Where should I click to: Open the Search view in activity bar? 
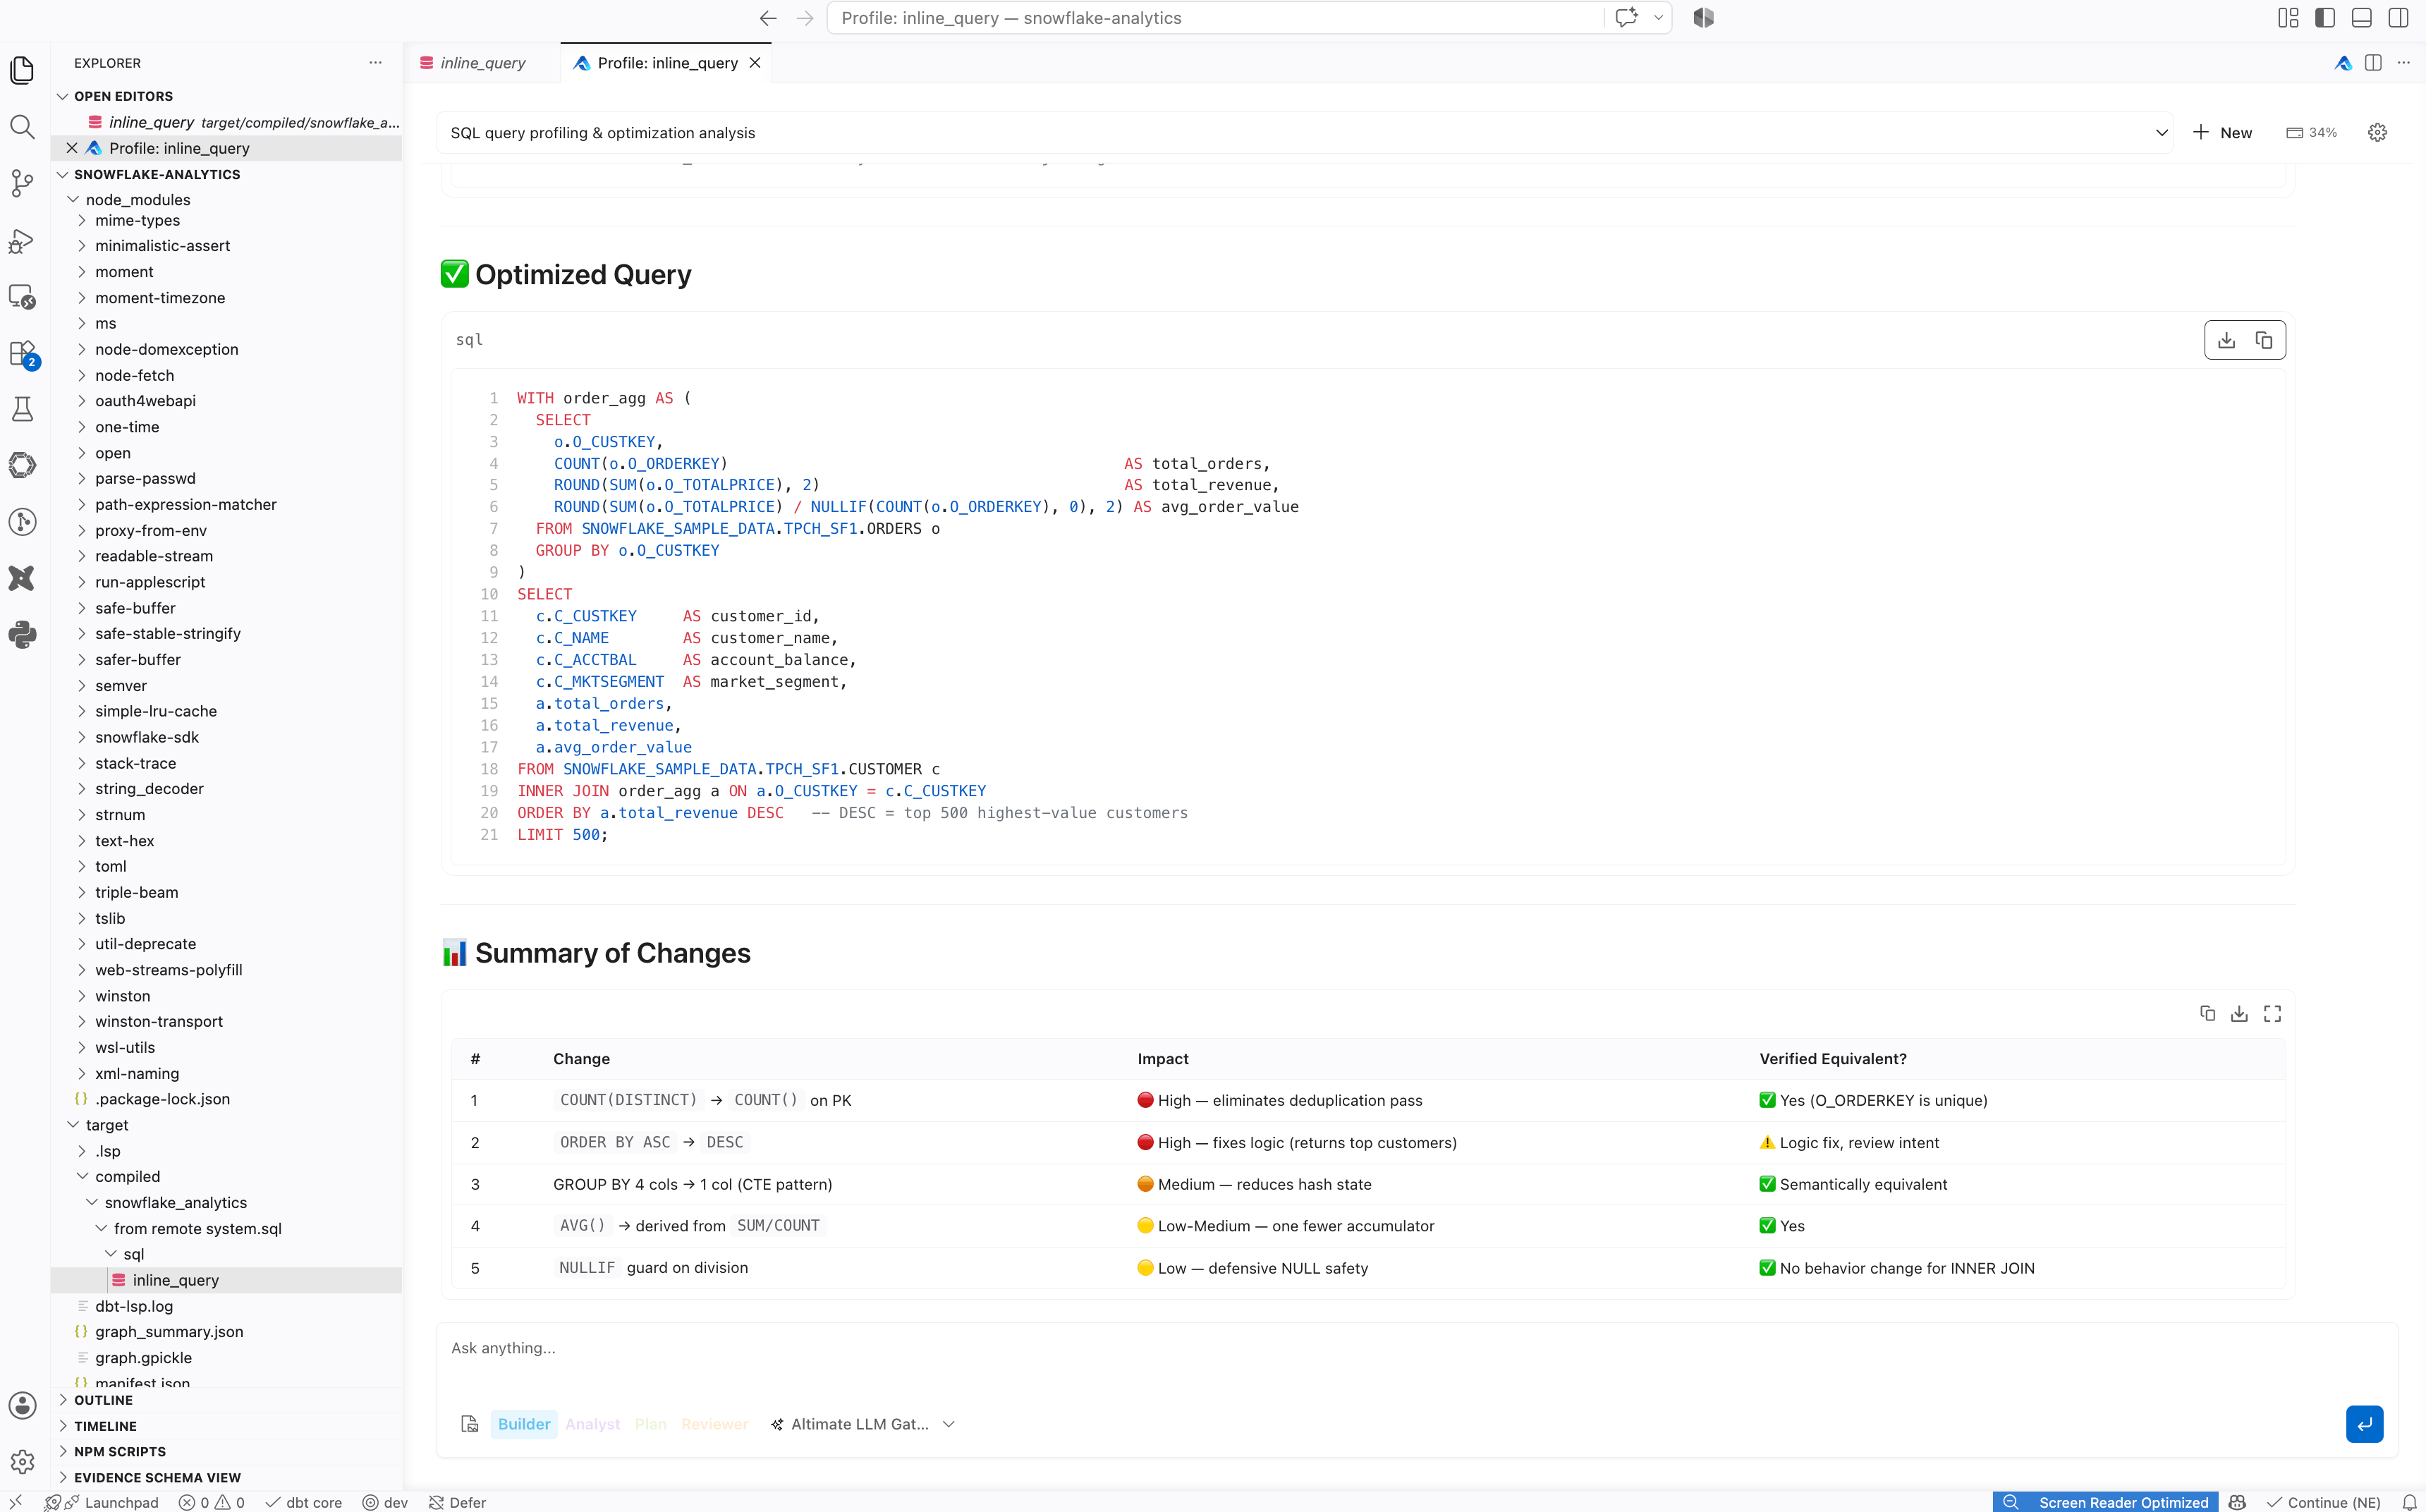(x=22, y=127)
